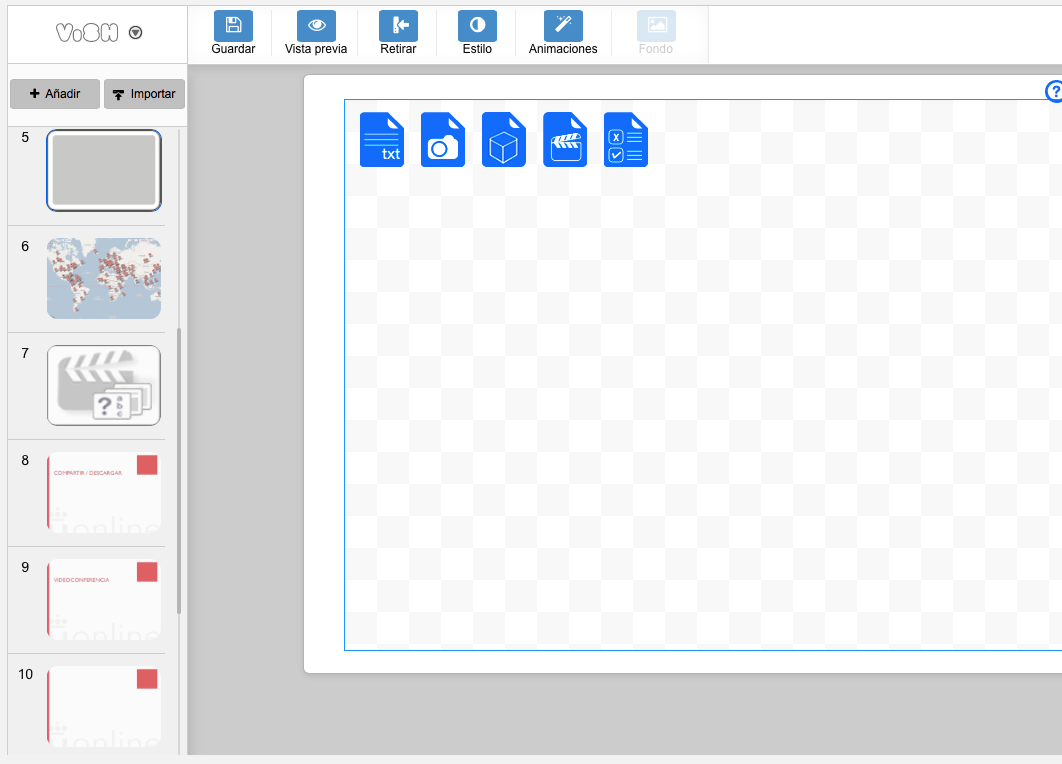Click the Guardar save icon
The height and width of the screenshot is (764, 1062).
click(233, 26)
